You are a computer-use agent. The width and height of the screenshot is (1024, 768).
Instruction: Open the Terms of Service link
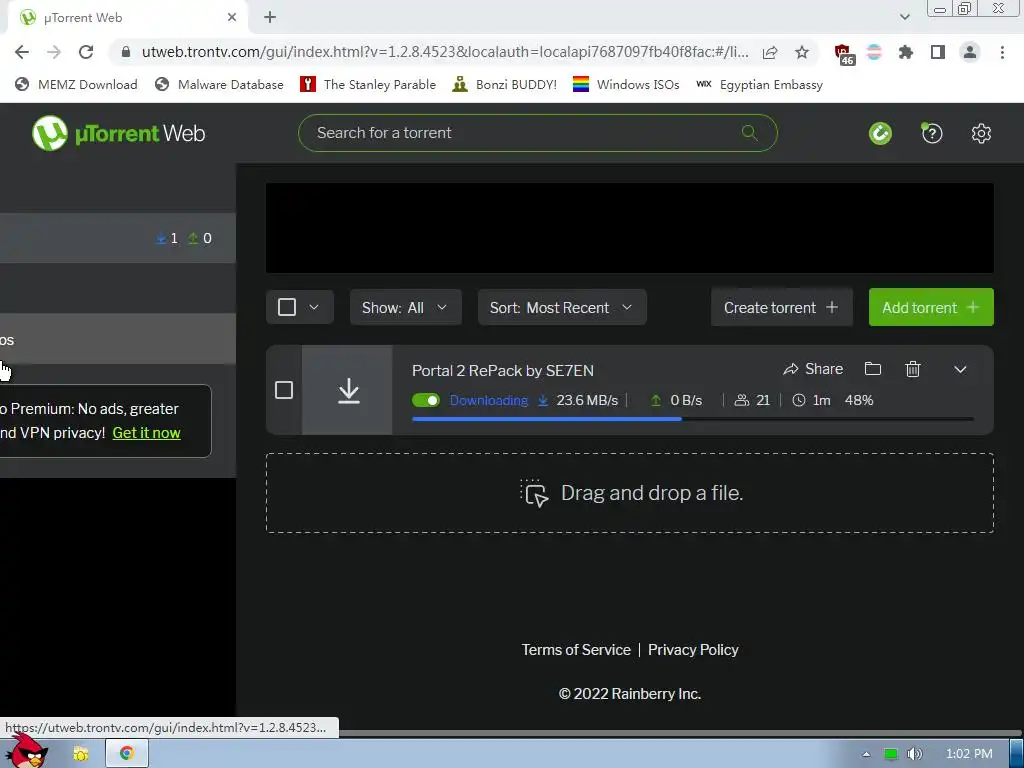(x=576, y=650)
